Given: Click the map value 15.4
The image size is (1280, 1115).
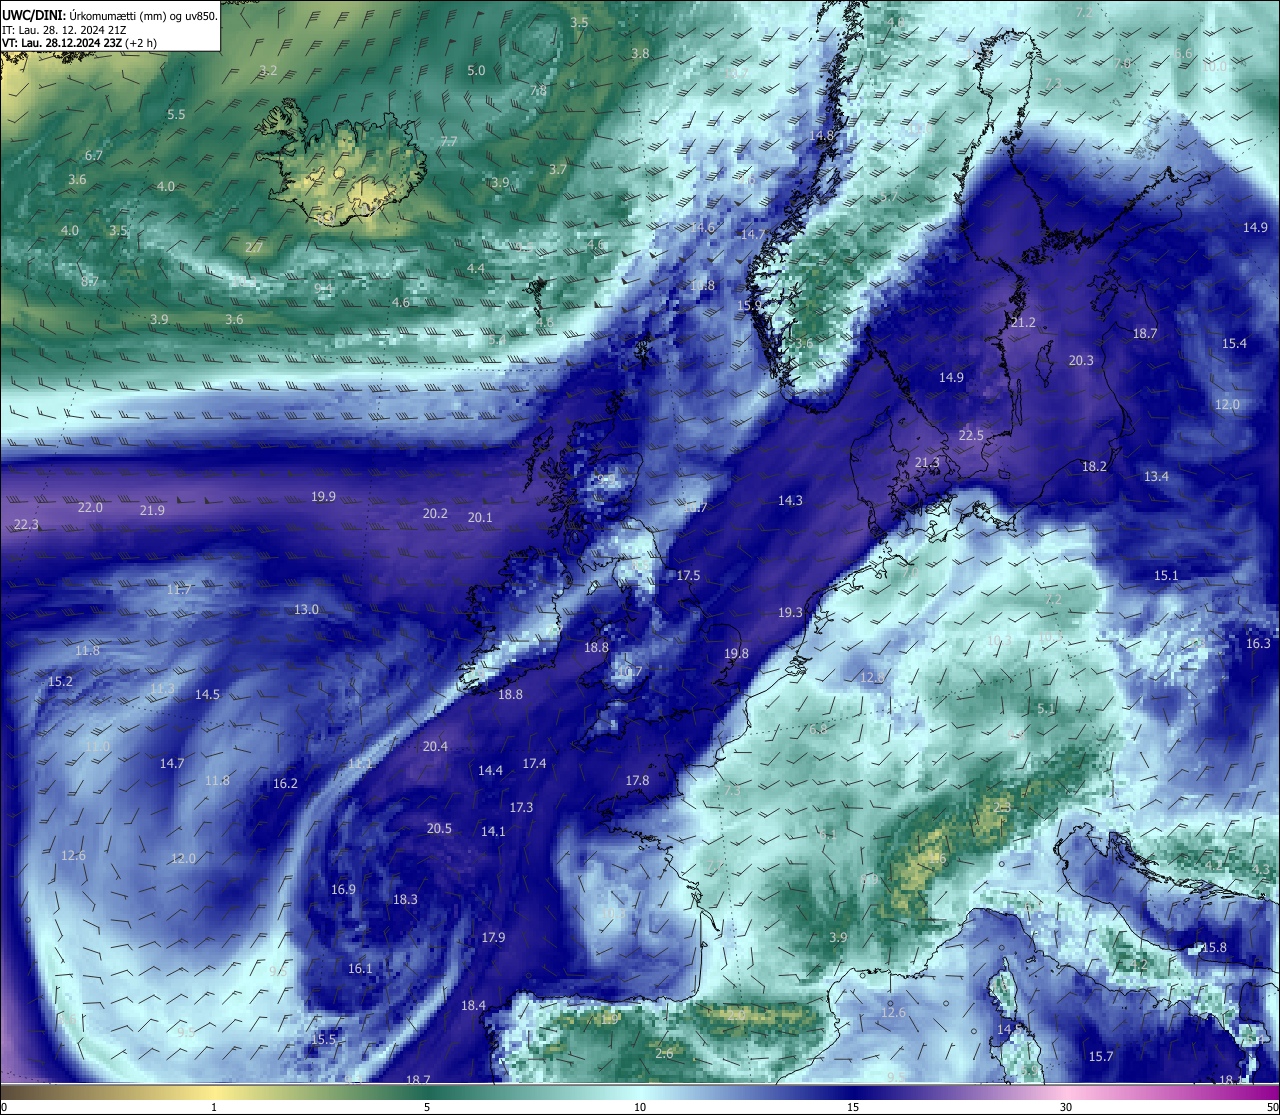Looking at the screenshot, I should pyautogui.click(x=1234, y=344).
